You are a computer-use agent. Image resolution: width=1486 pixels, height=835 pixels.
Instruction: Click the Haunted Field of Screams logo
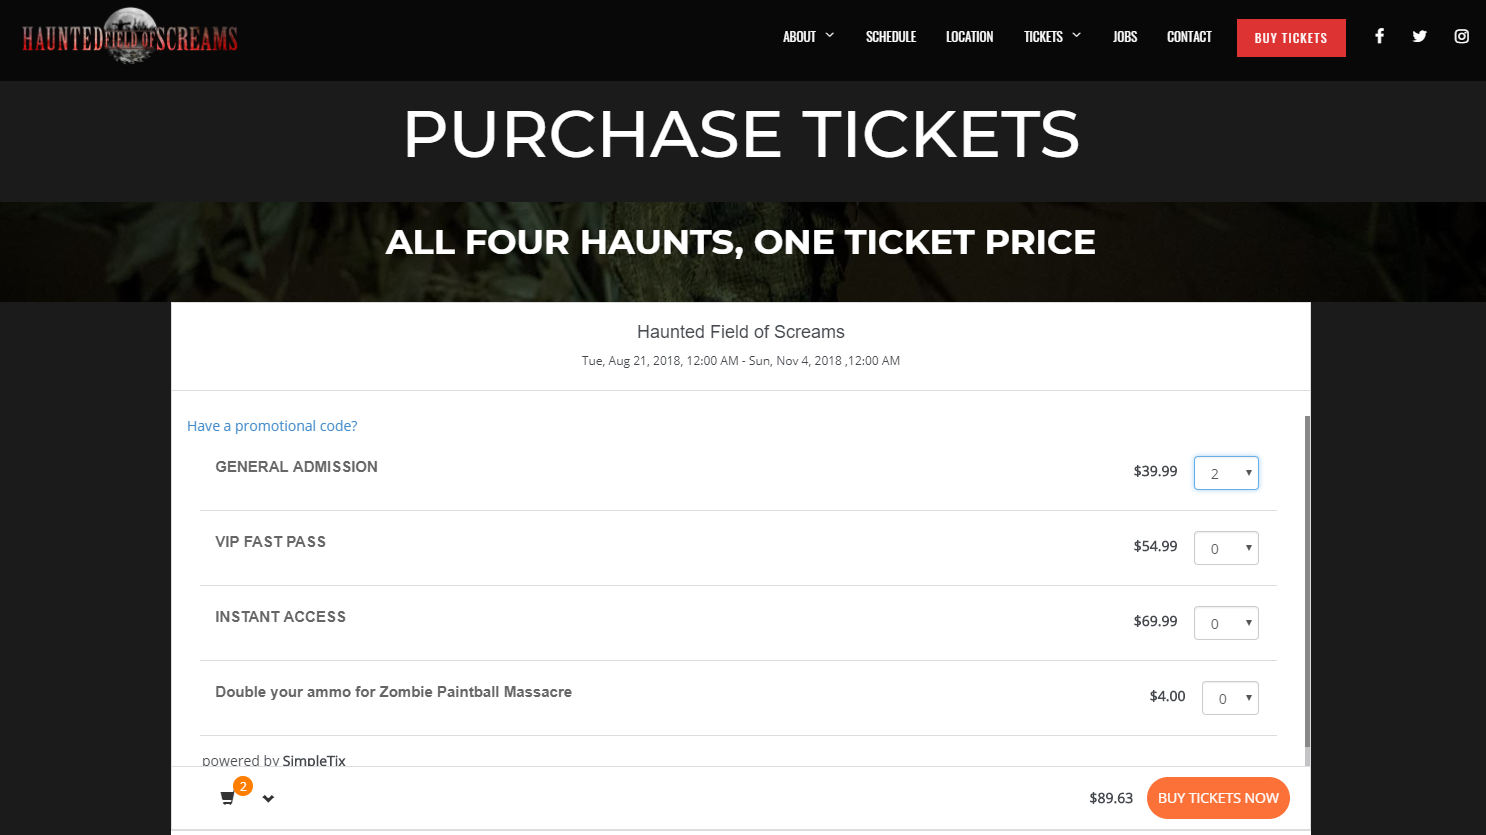[130, 37]
